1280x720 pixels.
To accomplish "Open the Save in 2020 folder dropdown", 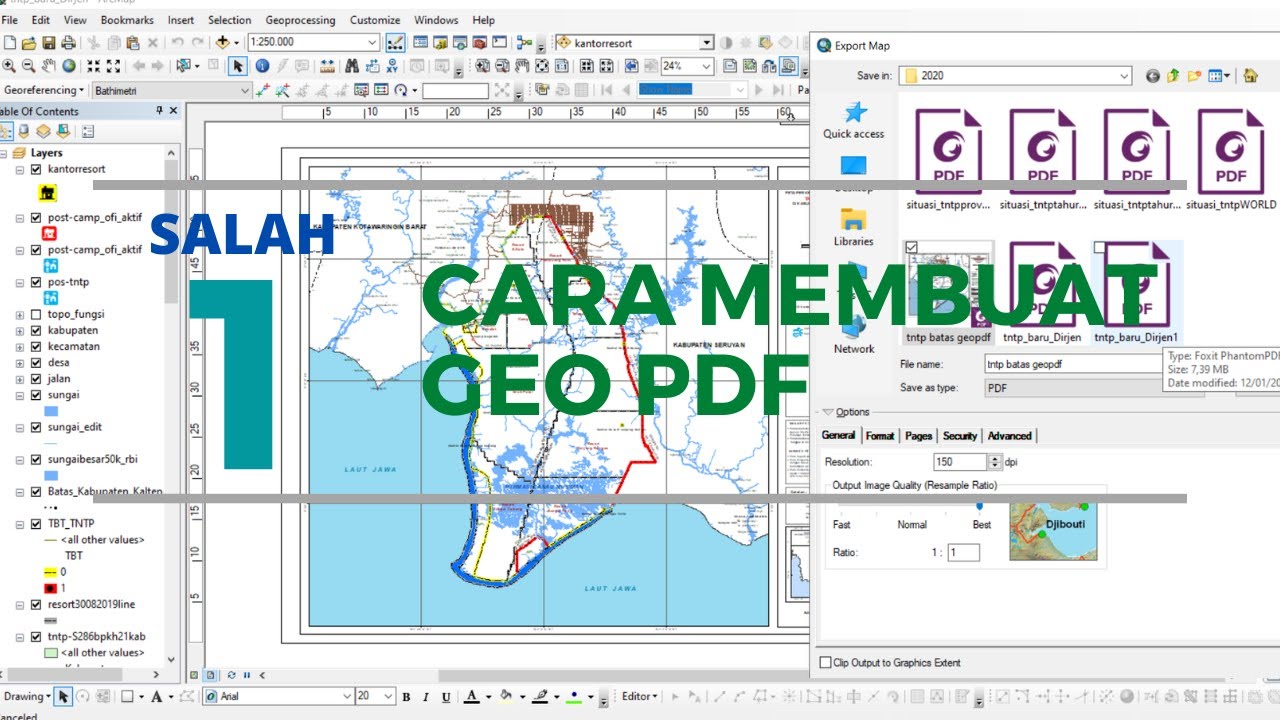I will point(1124,75).
